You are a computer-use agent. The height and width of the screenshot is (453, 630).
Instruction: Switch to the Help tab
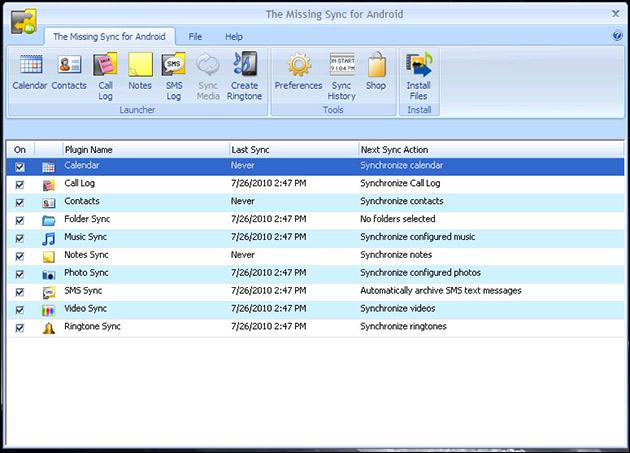click(234, 36)
